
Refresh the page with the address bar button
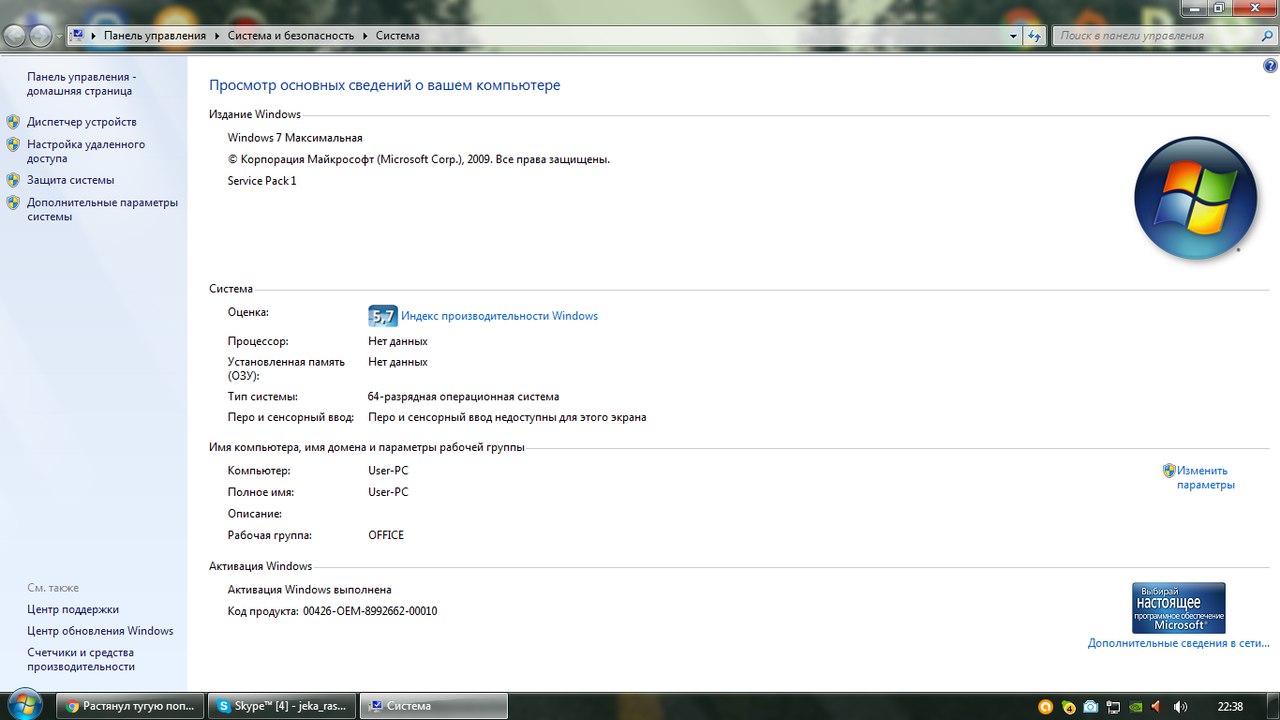click(x=1035, y=36)
